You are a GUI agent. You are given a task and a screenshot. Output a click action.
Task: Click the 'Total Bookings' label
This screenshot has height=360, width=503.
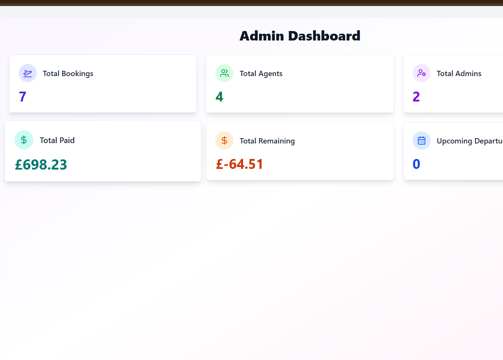68,74
